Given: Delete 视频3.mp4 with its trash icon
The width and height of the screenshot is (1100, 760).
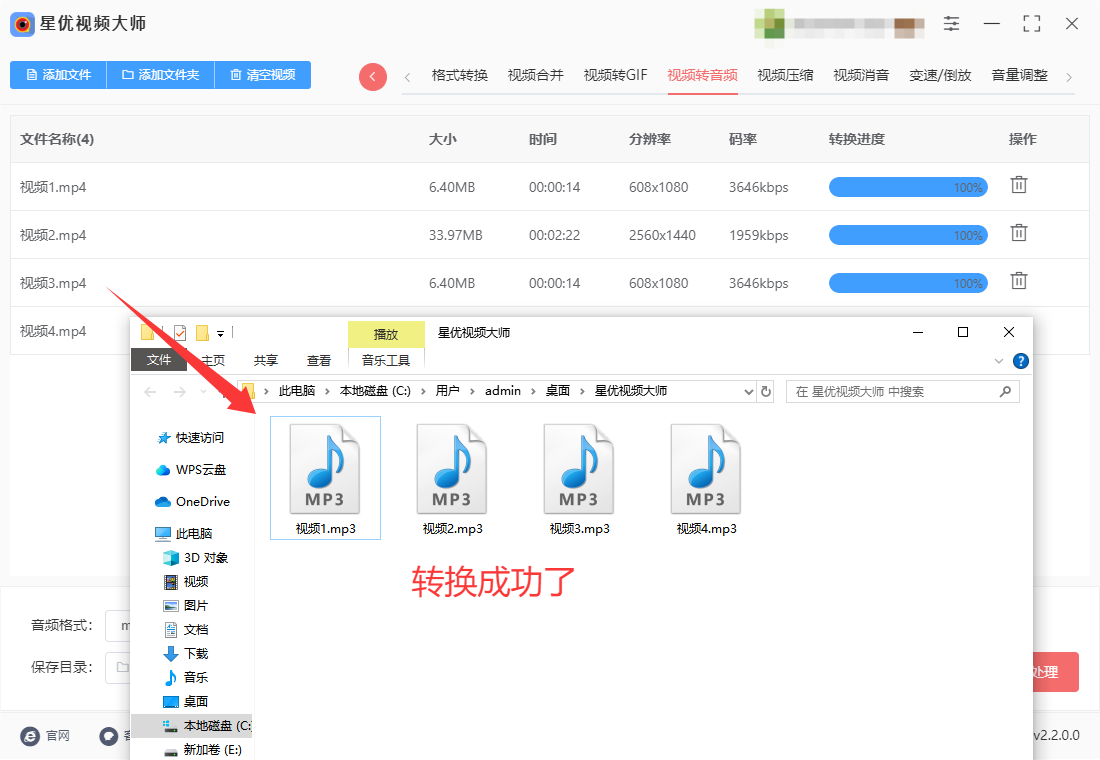Looking at the screenshot, I should point(1019,281).
